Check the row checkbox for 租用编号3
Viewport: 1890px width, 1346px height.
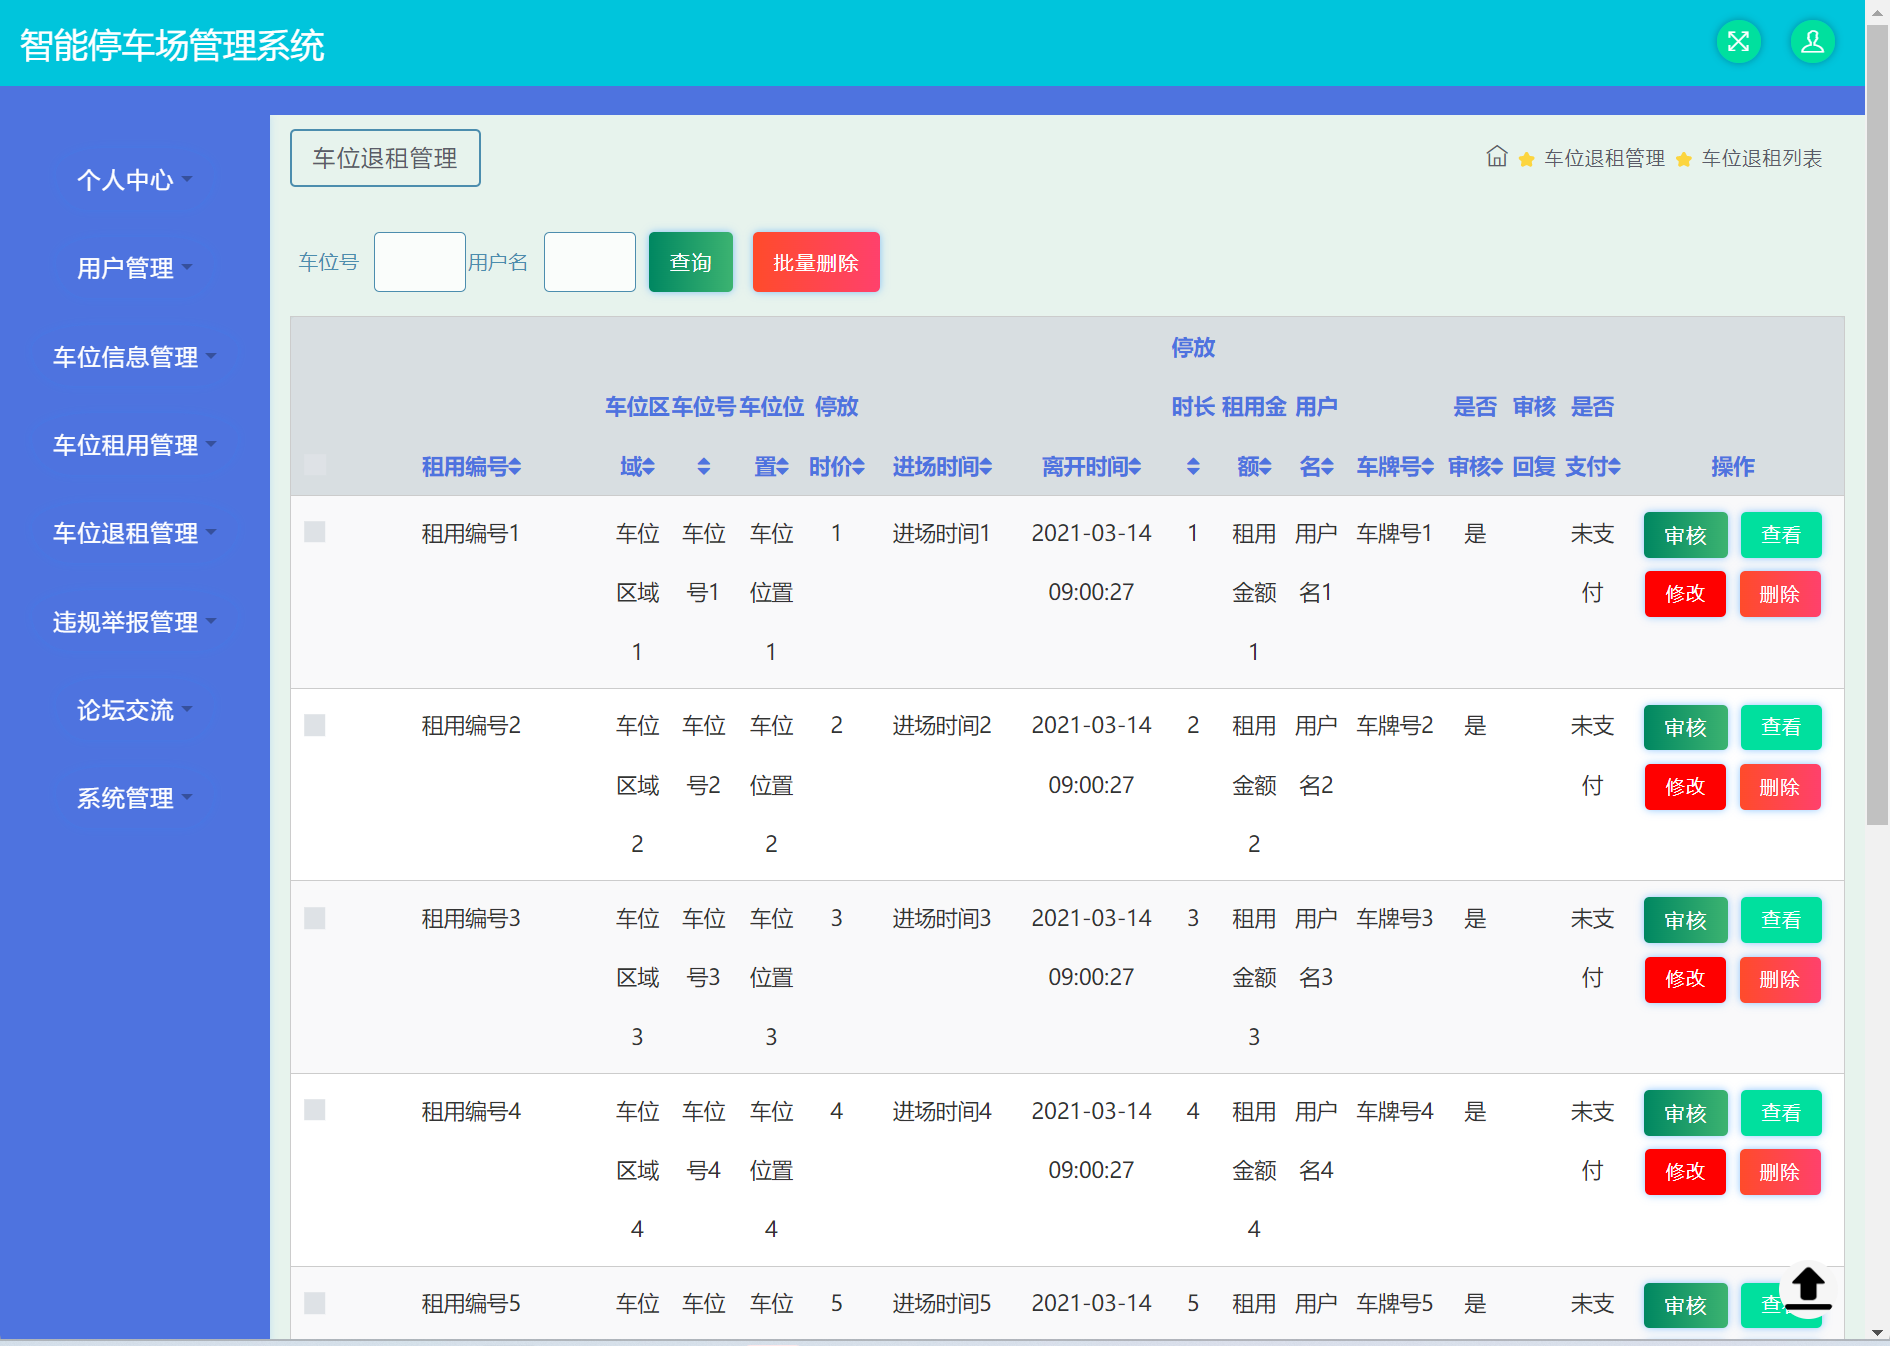point(315,918)
